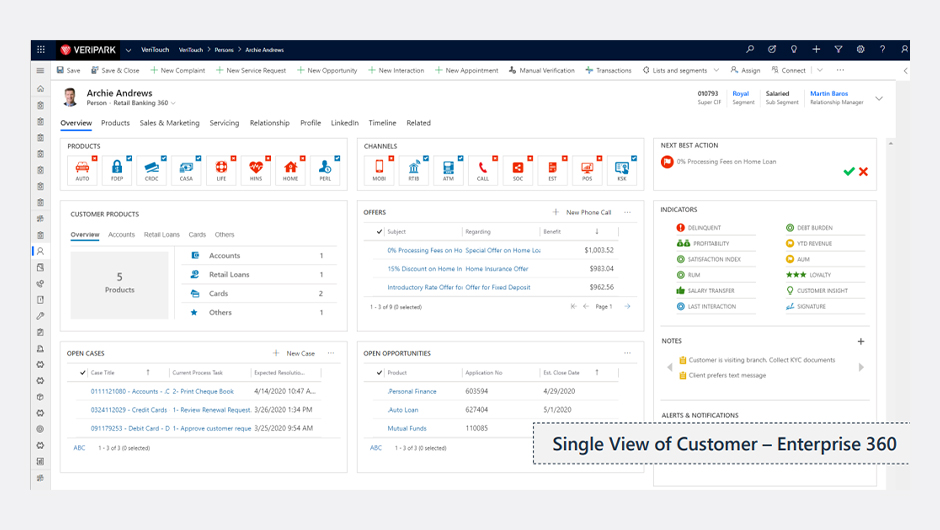The image size is (940, 530).
Task: Click the search magnifier in top bar
Action: (x=750, y=49)
